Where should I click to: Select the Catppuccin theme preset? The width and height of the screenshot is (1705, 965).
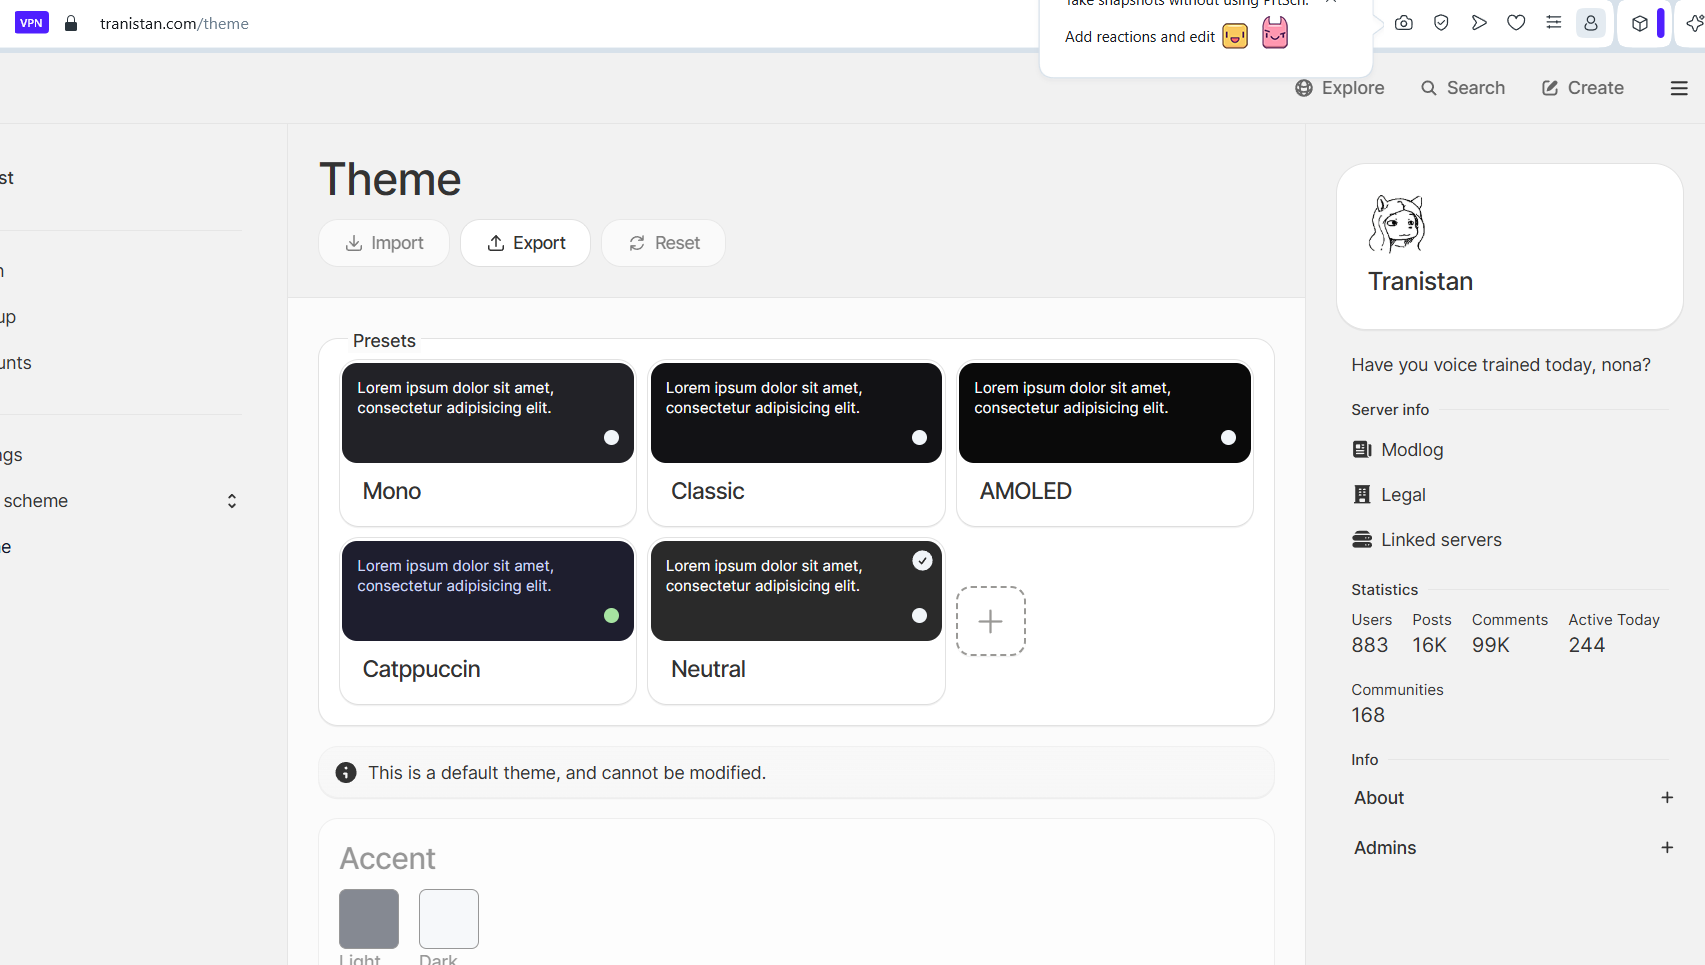pyautogui.click(x=488, y=621)
